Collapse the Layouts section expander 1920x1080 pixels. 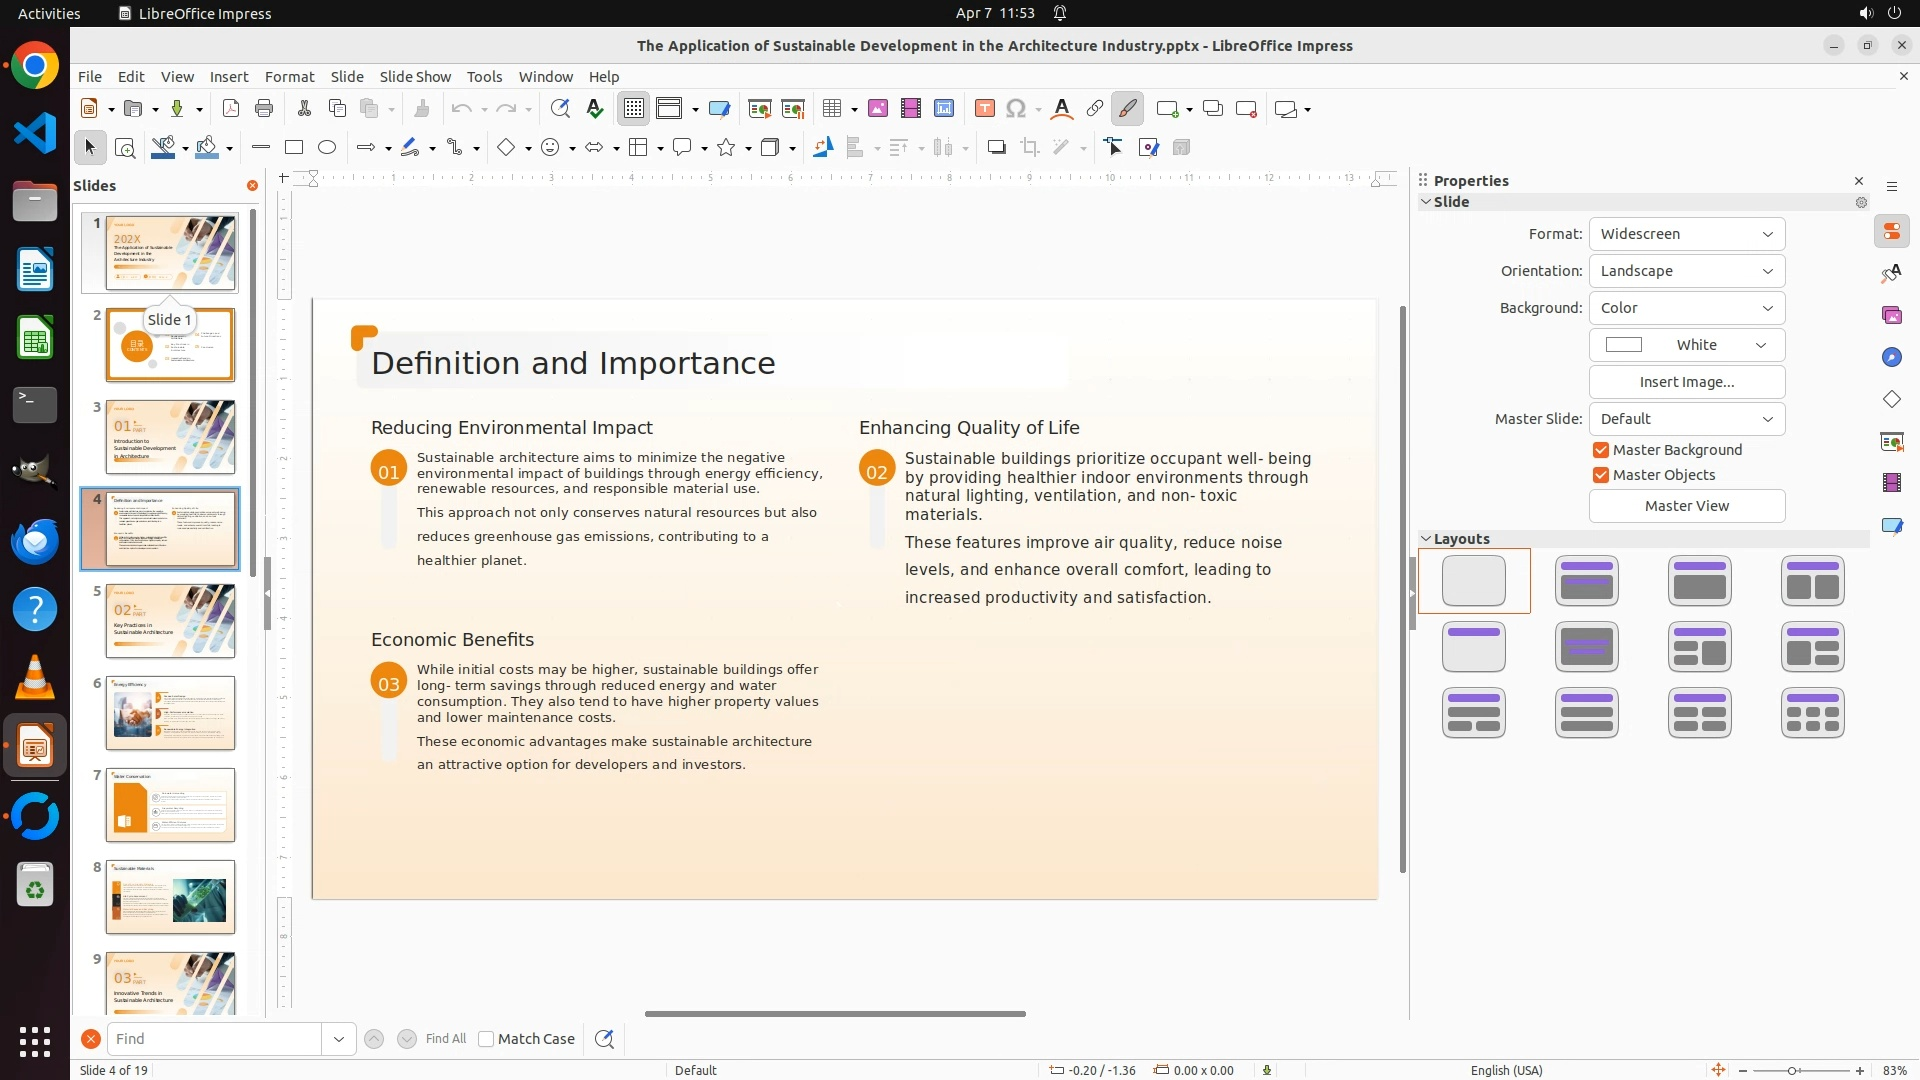point(1426,539)
